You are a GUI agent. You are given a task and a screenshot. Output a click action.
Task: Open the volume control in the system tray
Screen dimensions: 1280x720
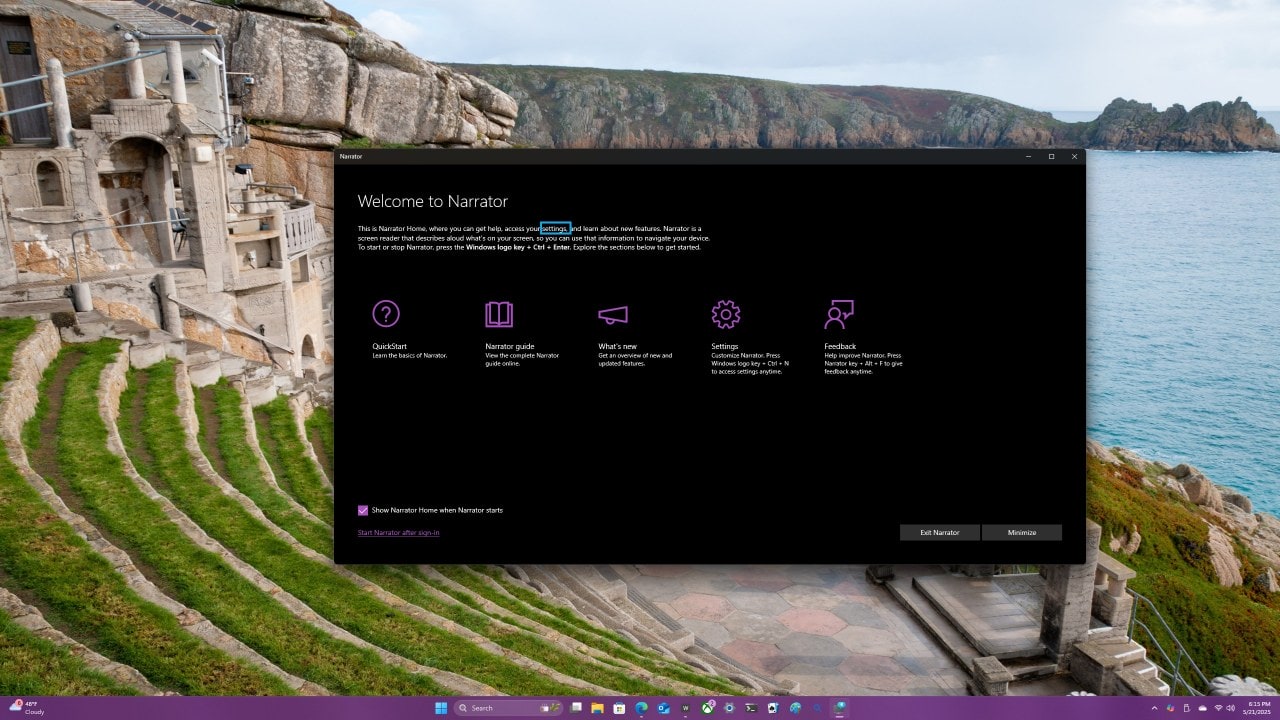point(1230,708)
